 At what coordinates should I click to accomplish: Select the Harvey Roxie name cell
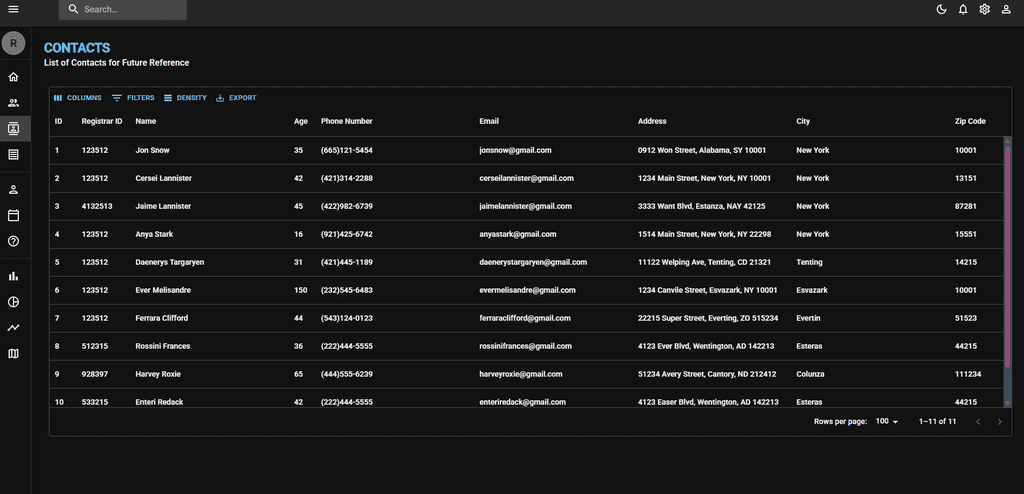pos(158,374)
